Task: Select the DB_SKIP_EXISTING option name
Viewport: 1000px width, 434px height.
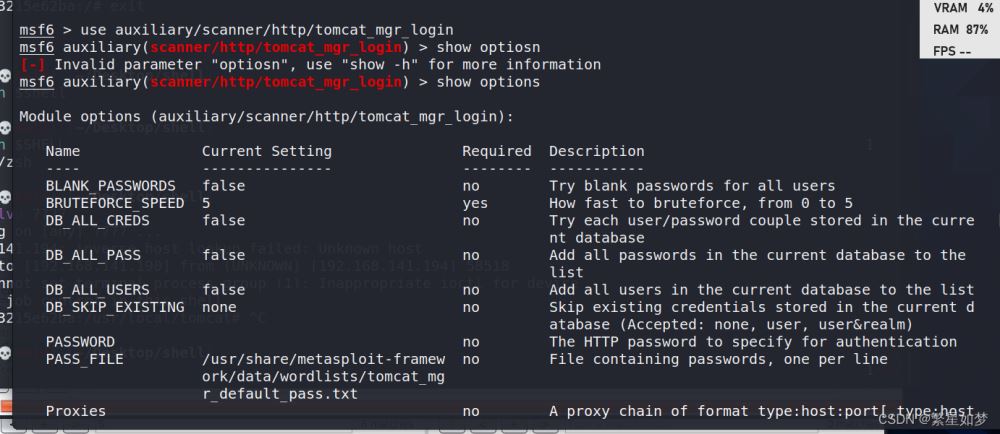Action: pyautogui.click(x=115, y=307)
